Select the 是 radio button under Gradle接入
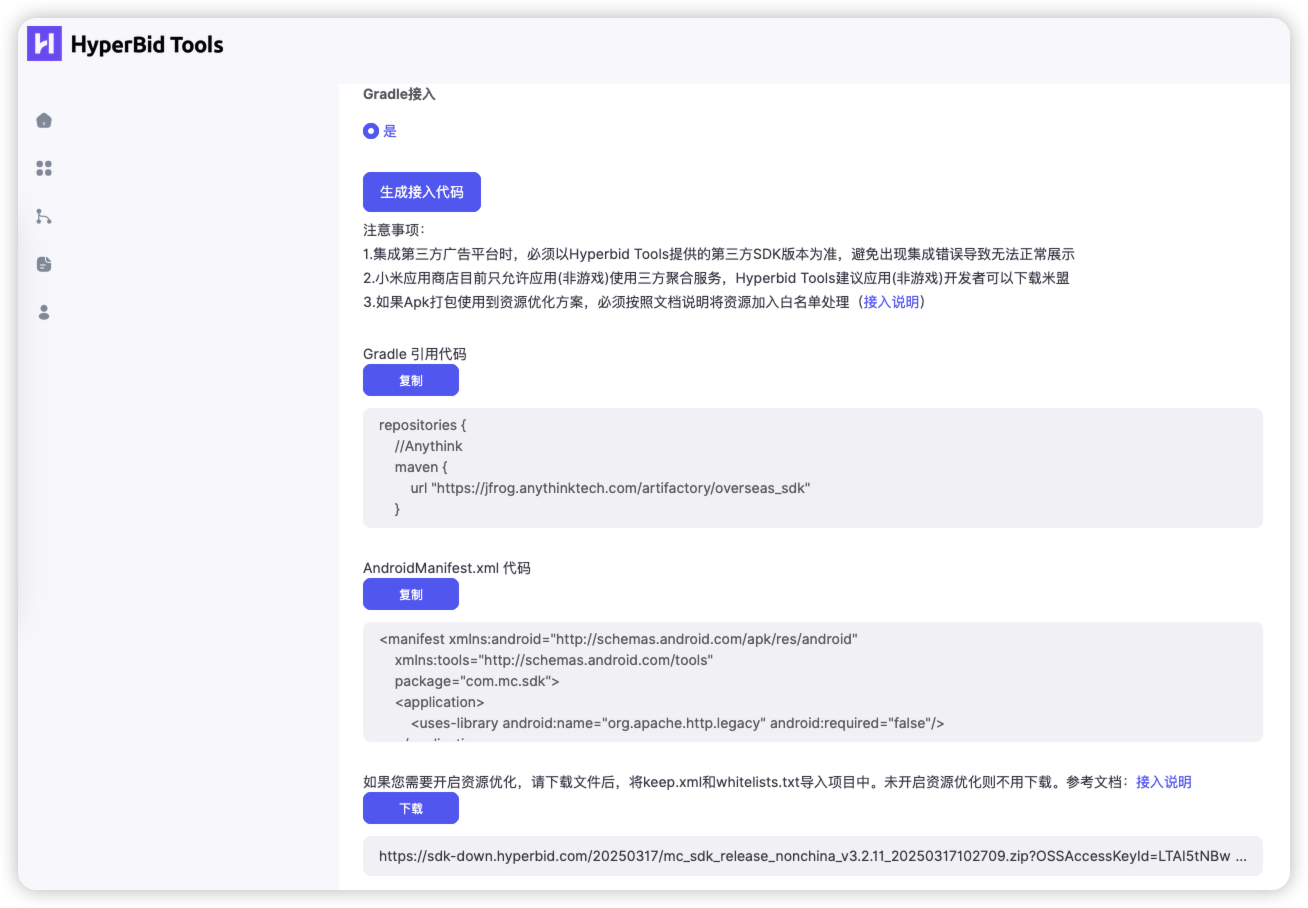The image size is (1308, 908). [371, 131]
